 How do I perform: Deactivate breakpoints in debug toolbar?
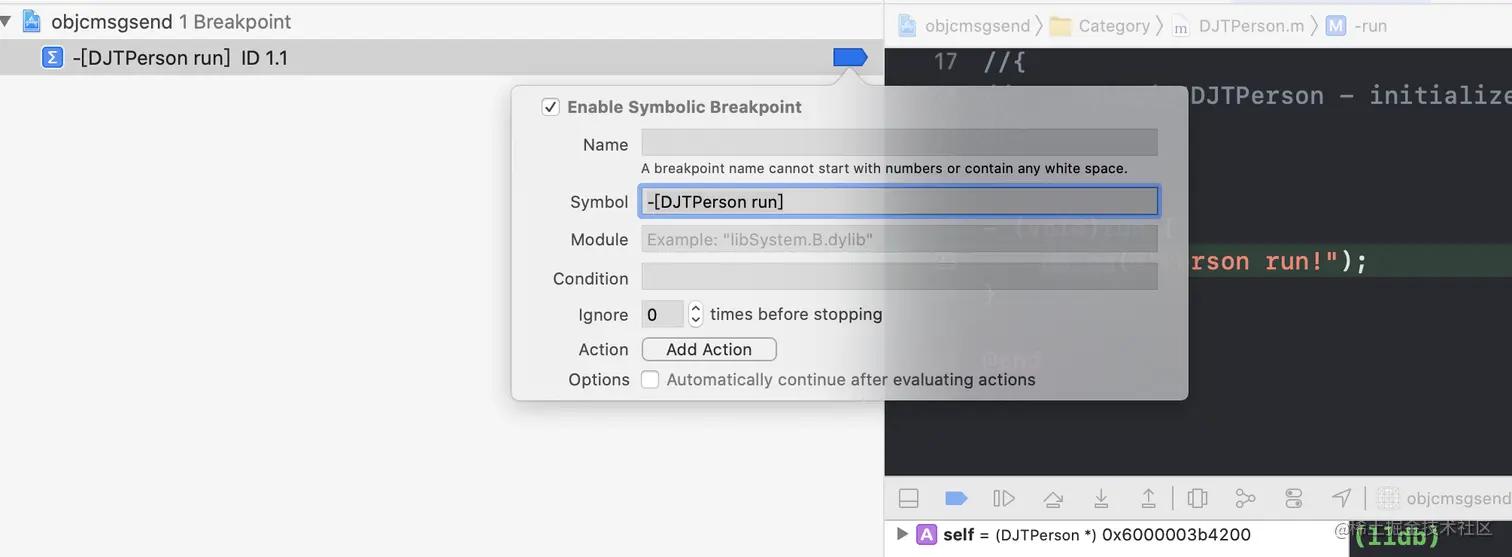[x=956, y=498]
